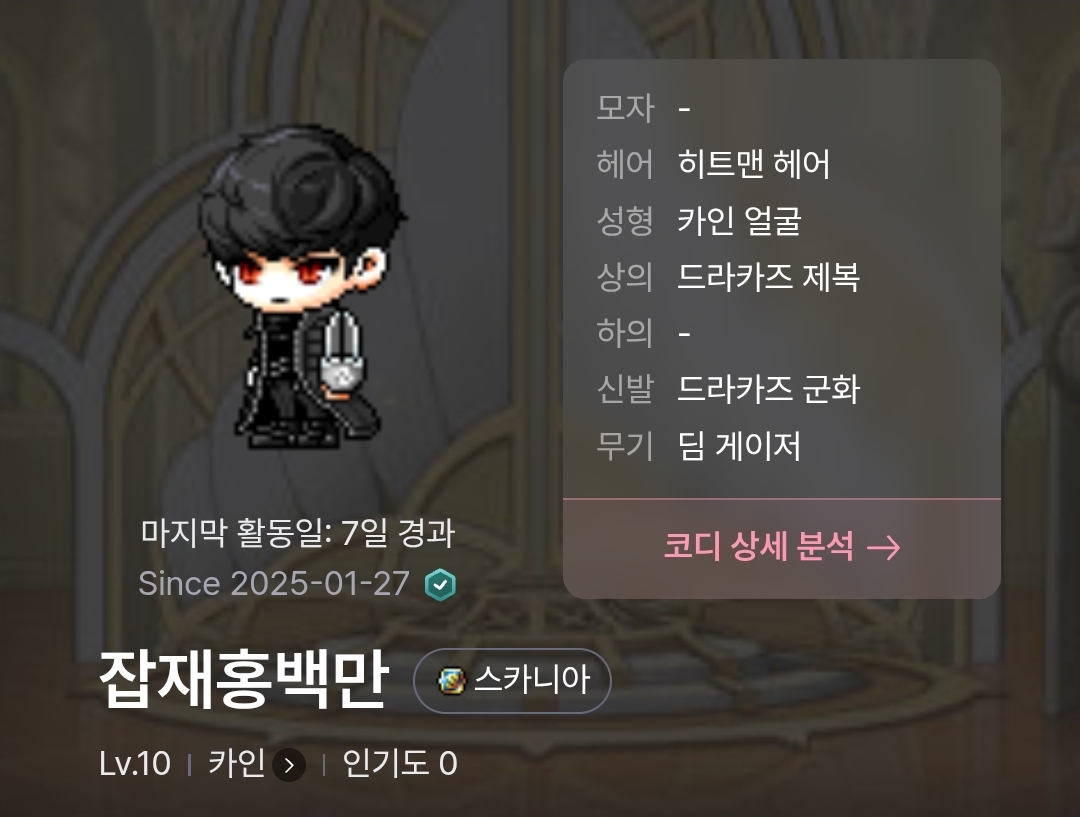Select the 드라카즈 제복 top entry
Image resolution: width=1080 pixels, height=817 pixels.
769,277
